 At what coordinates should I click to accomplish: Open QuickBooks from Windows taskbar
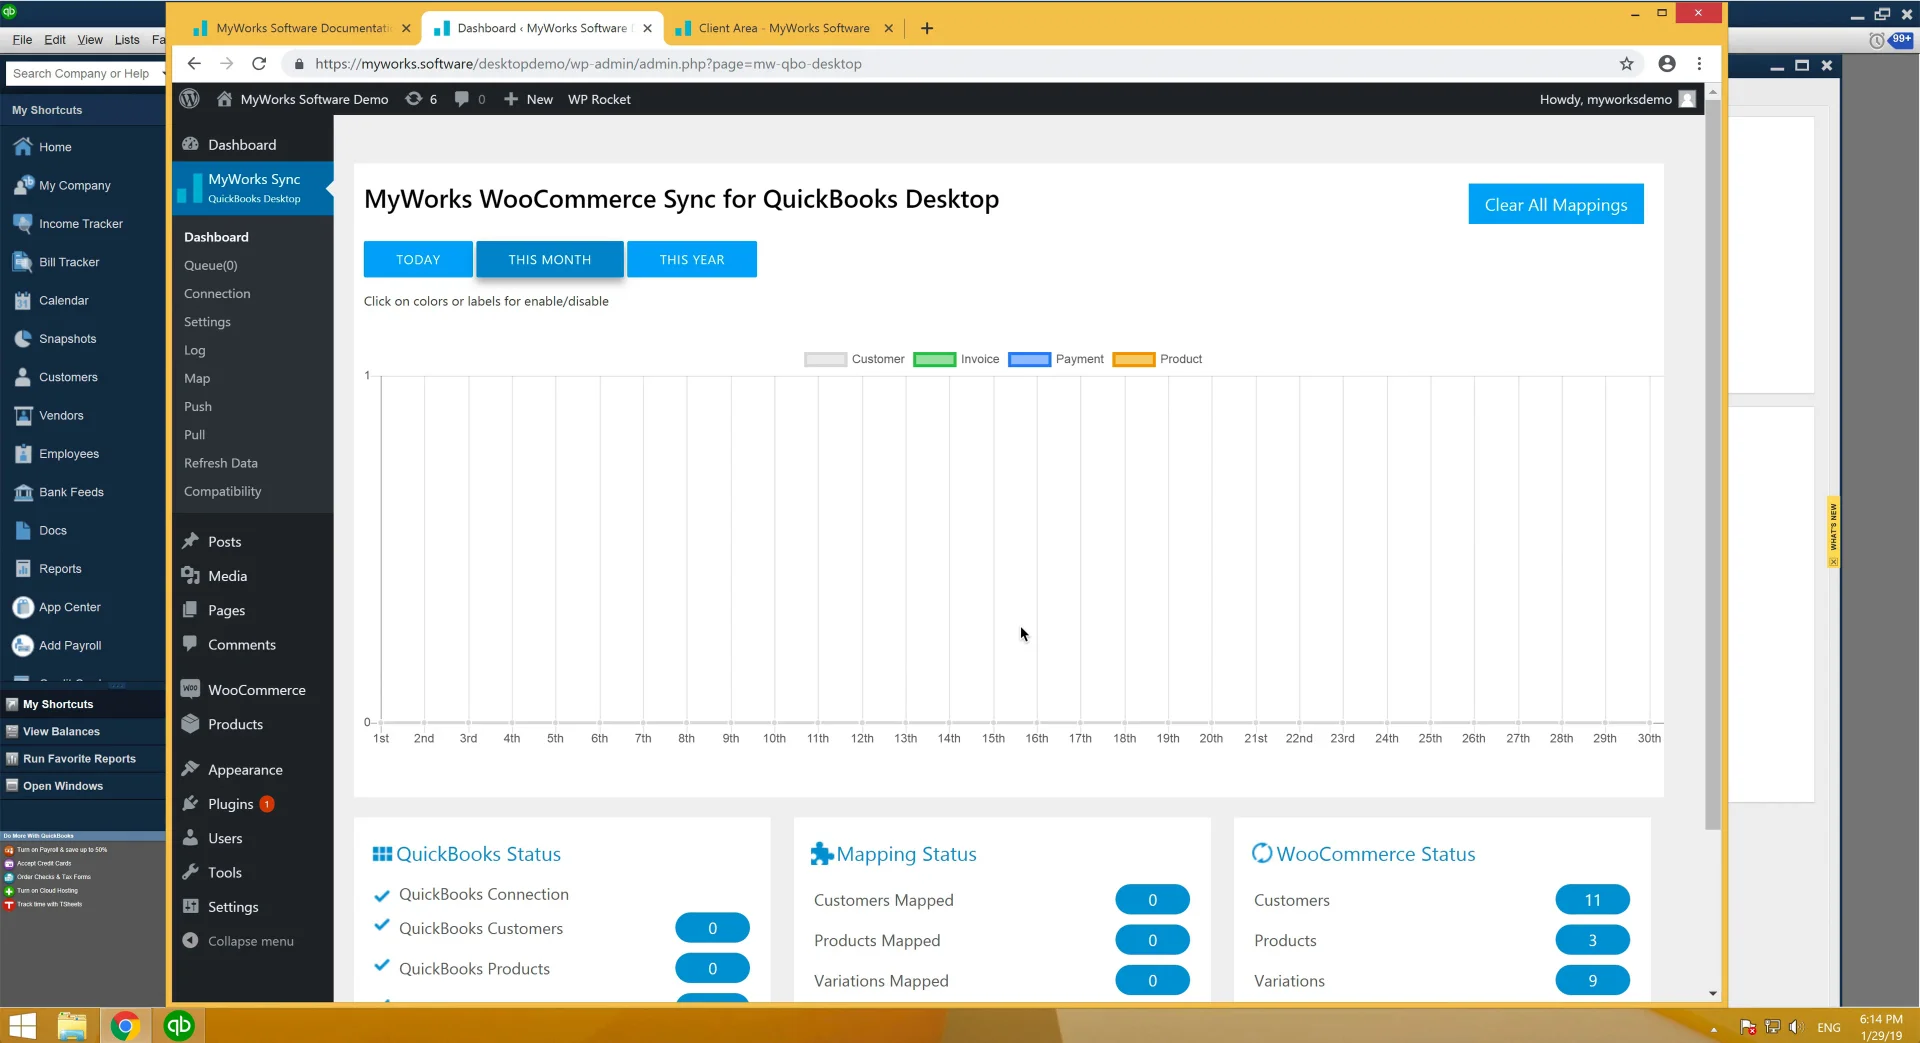(x=179, y=1026)
